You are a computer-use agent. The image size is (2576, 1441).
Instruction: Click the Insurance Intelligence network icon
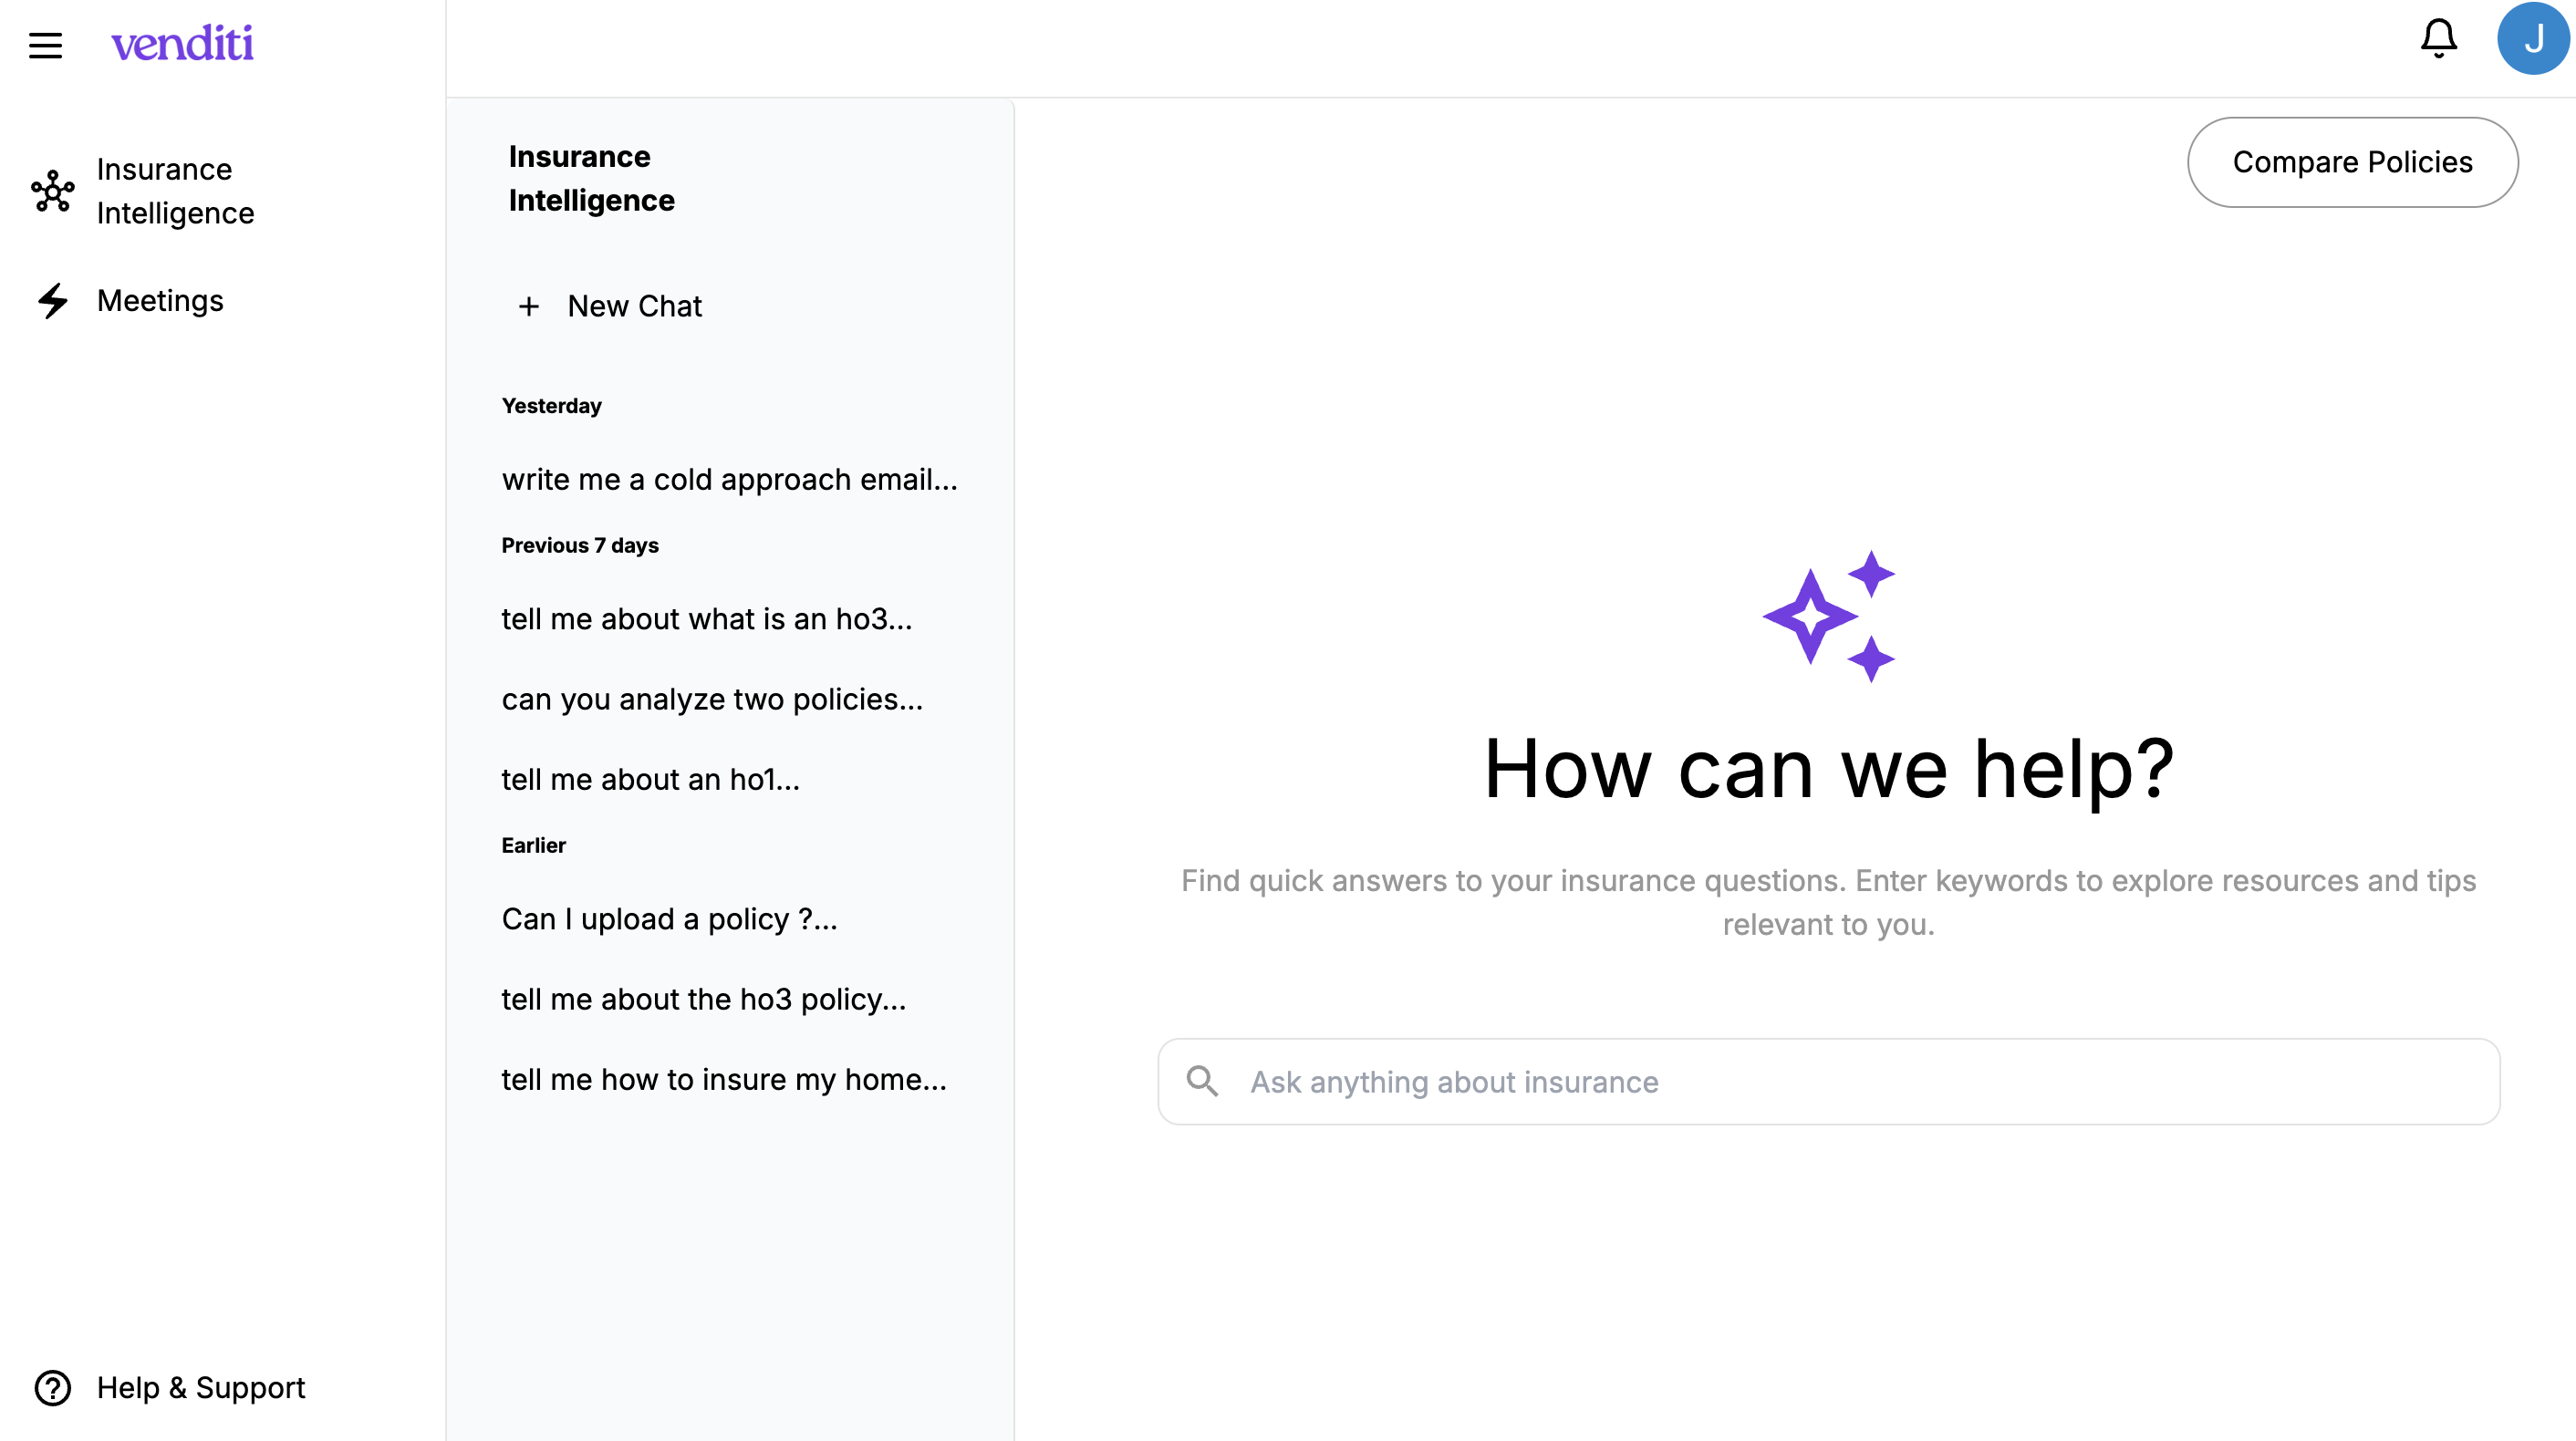coord(52,191)
